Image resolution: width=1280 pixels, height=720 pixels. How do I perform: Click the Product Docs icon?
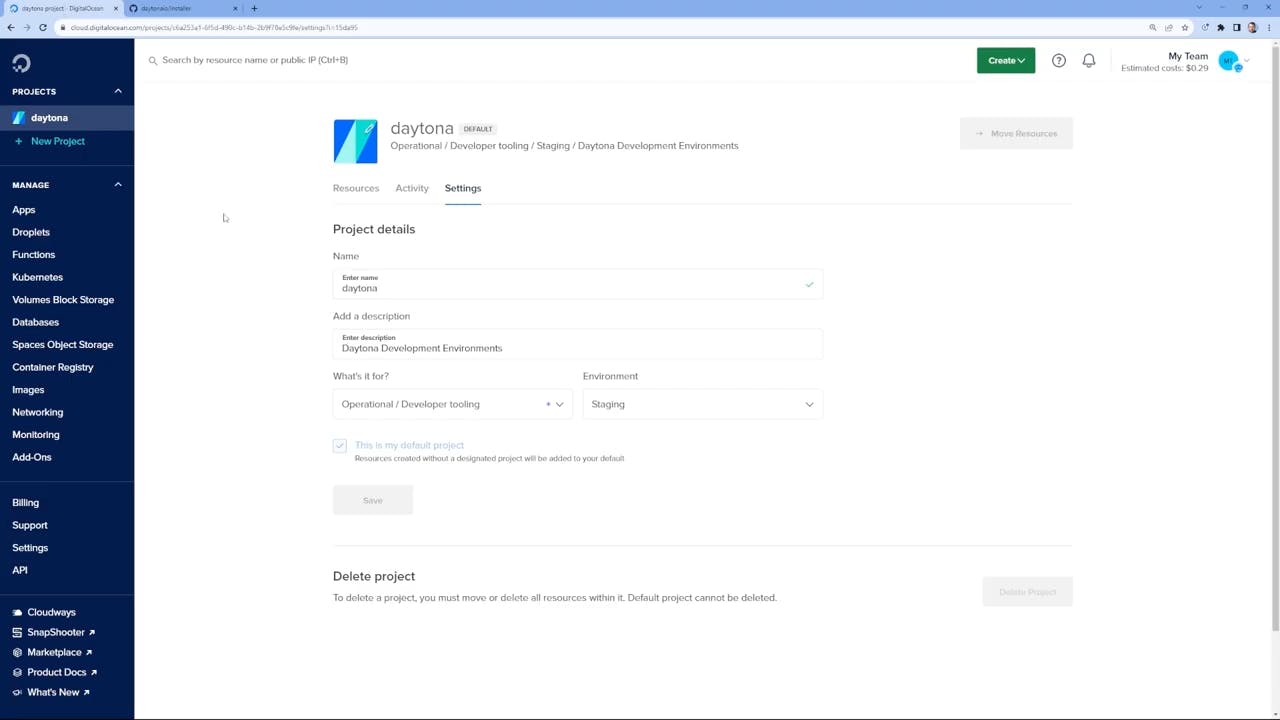tap(17, 672)
